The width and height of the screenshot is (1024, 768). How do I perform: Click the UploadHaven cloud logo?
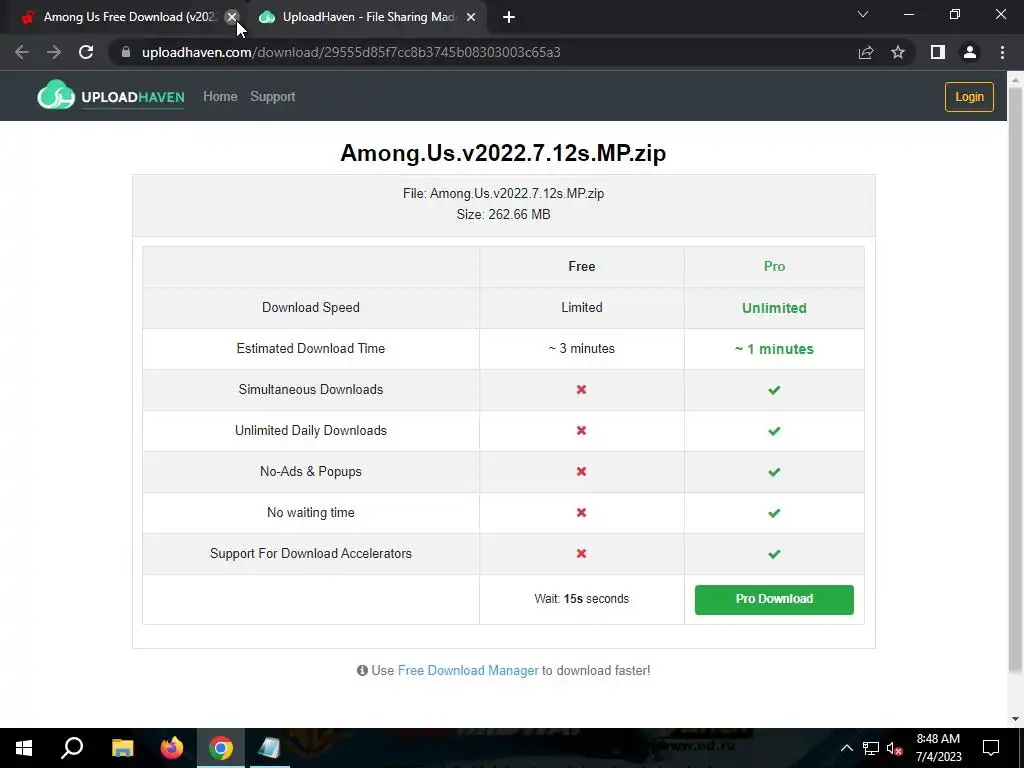pos(56,95)
